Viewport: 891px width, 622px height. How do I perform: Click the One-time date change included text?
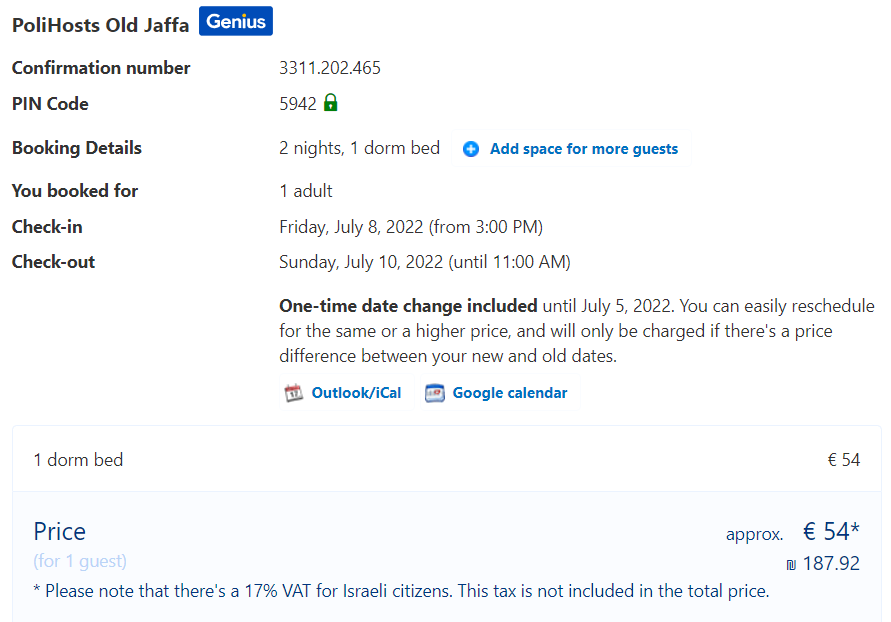(406, 305)
